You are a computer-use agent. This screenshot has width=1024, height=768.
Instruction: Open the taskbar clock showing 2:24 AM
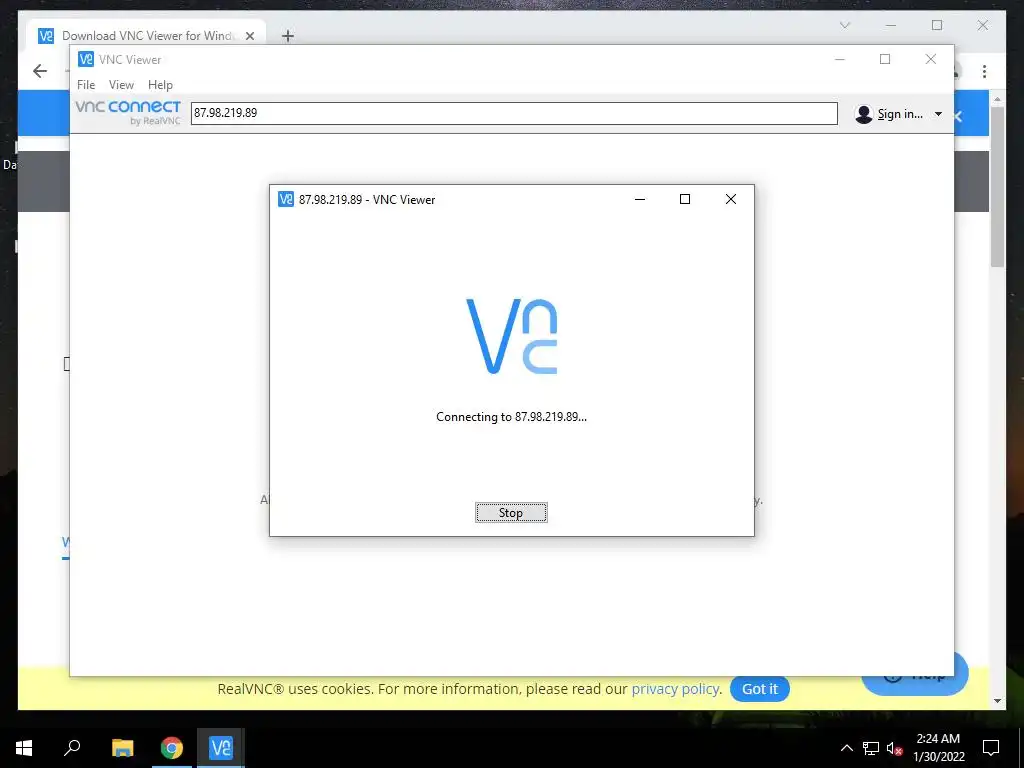point(938,748)
